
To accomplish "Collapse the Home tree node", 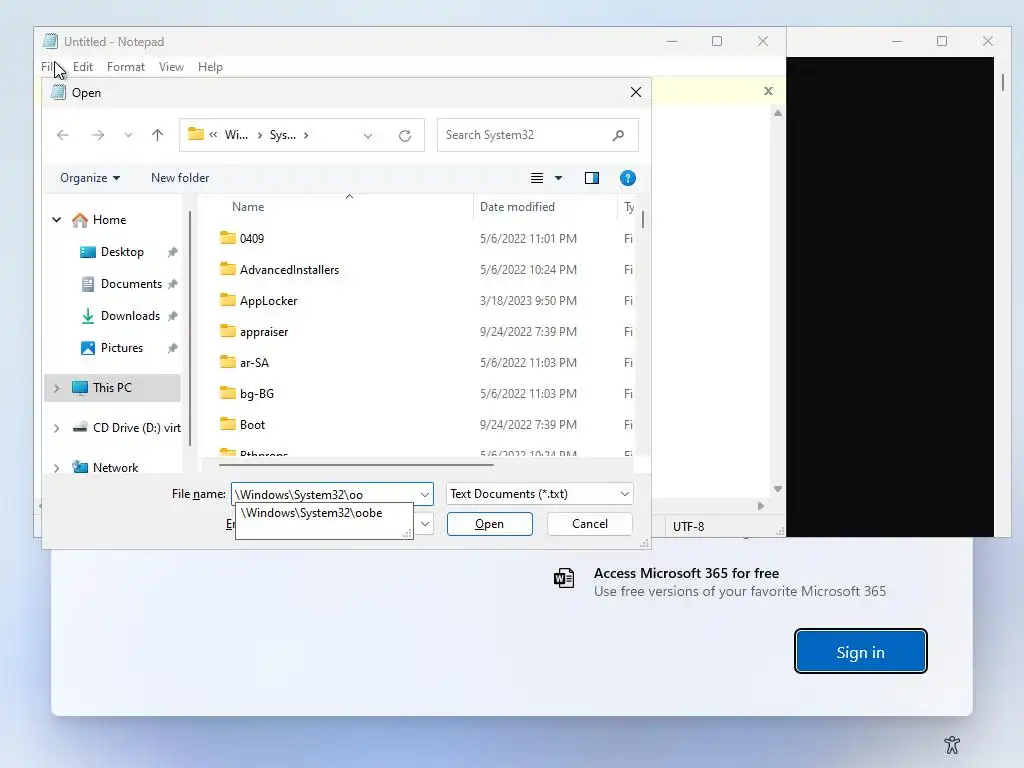I will coord(57,219).
